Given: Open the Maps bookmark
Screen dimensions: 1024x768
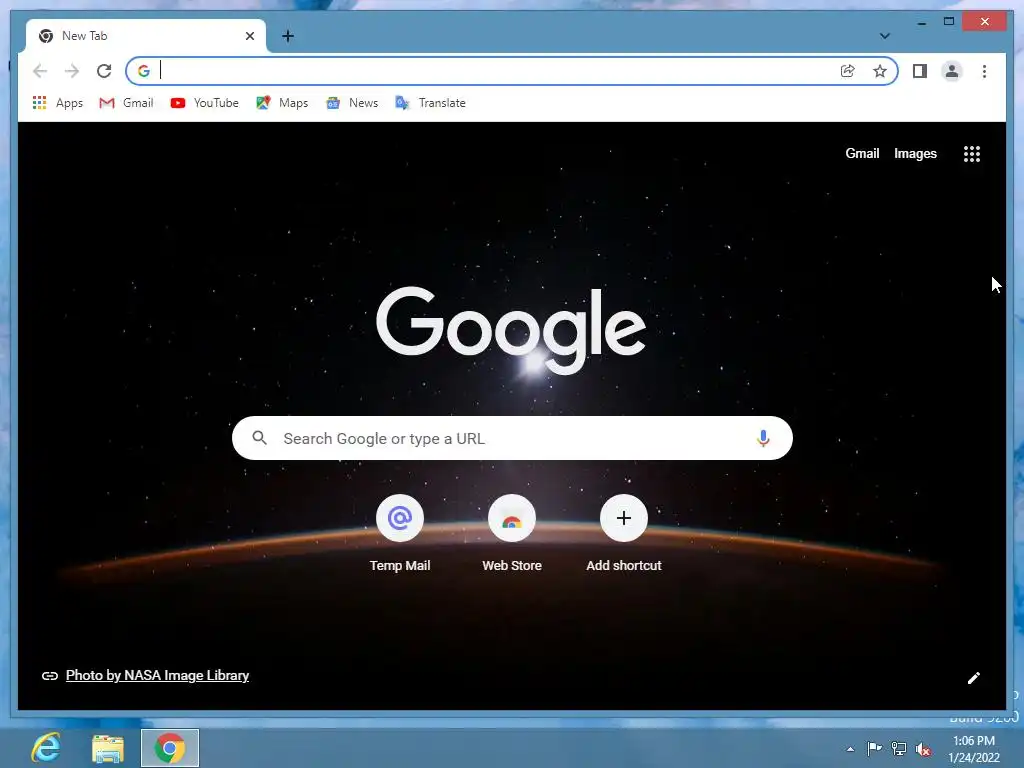Looking at the screenshot, I should click(x=282, y=103).
